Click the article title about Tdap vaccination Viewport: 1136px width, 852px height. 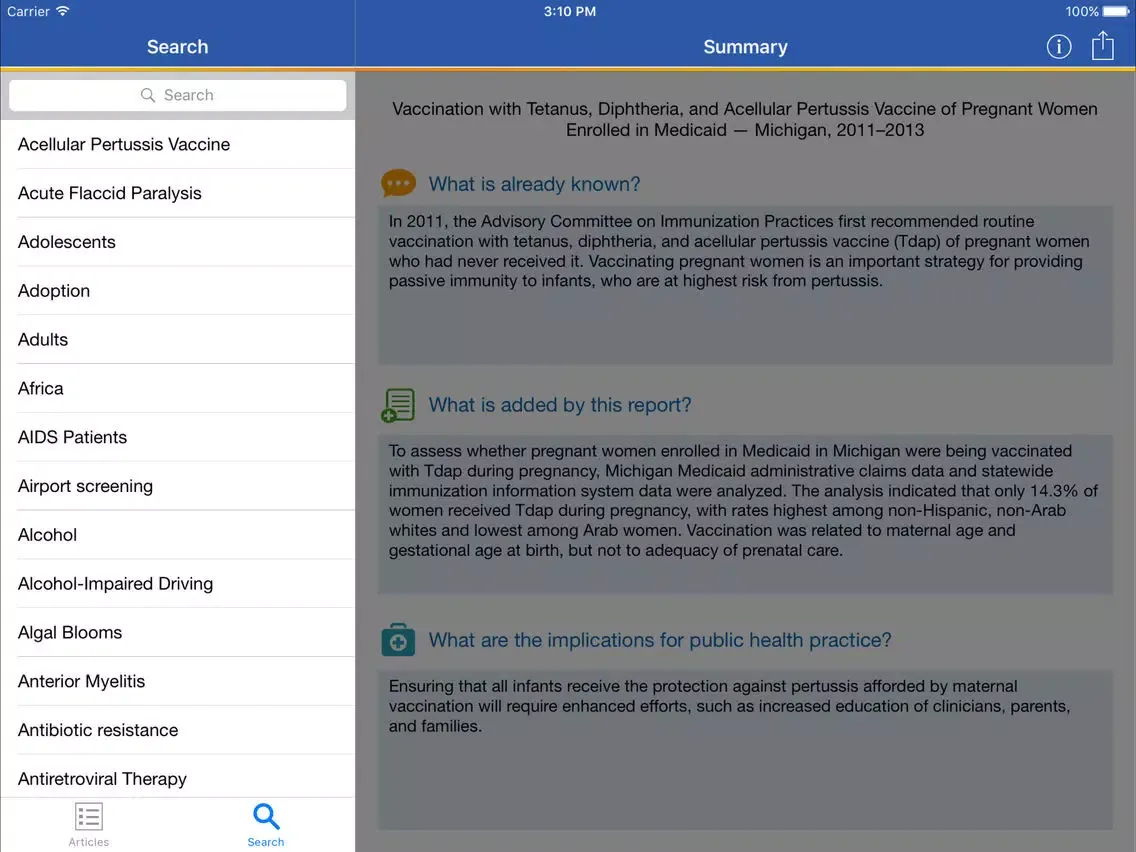[x=745, y=120]
